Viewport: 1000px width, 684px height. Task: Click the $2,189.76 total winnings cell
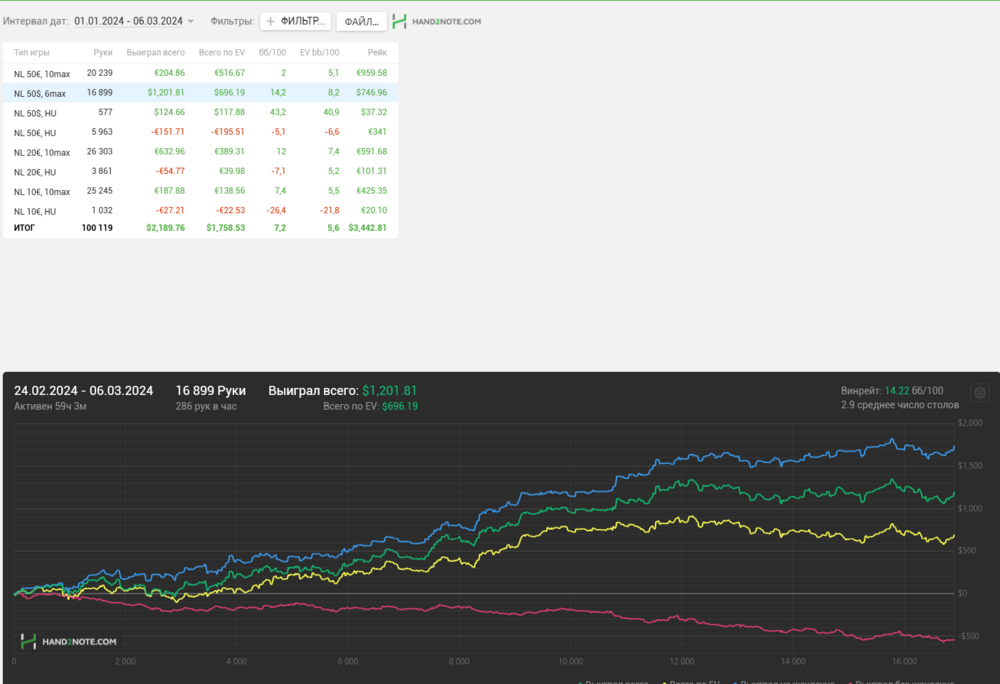(166, 228)
